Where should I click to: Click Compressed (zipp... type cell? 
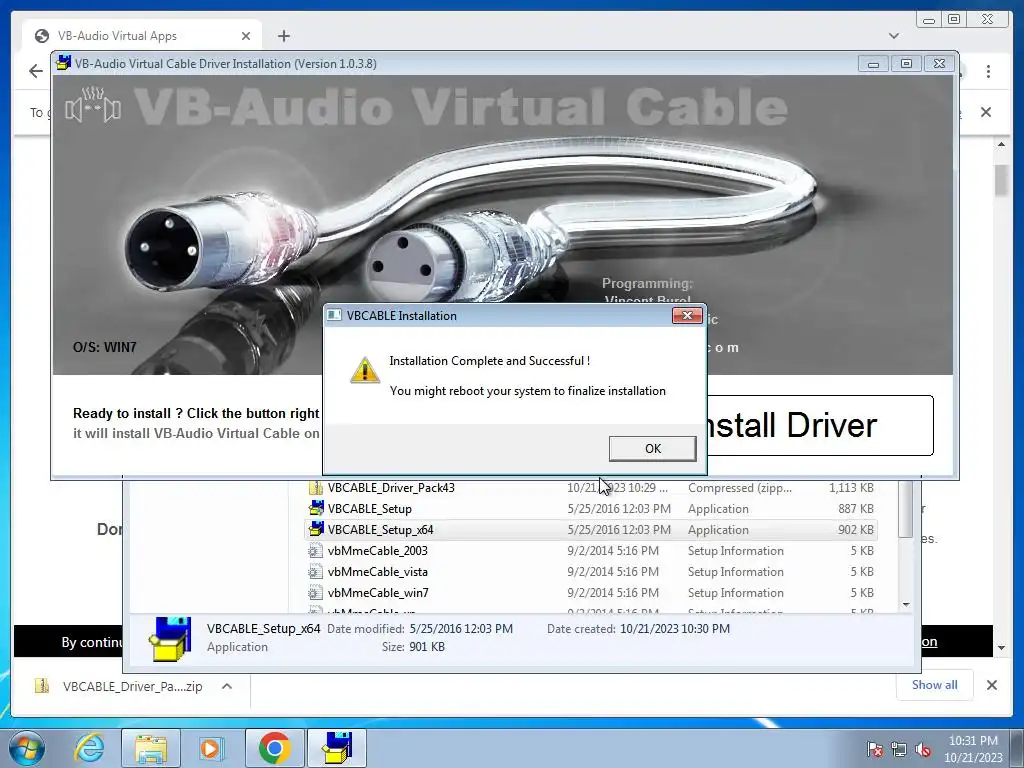739,488
